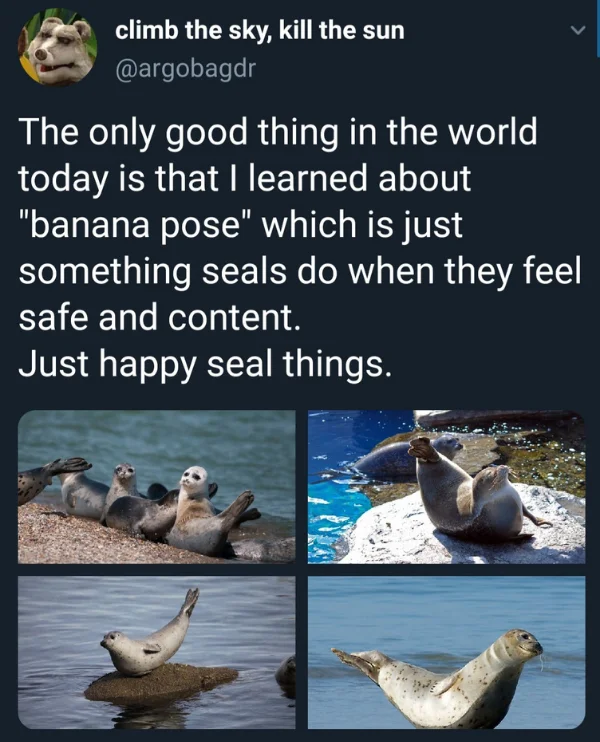The width and height of the screenshot is (600, 742).
Task: Open the bear puppet profile avatar
Action: click(58, 47)
